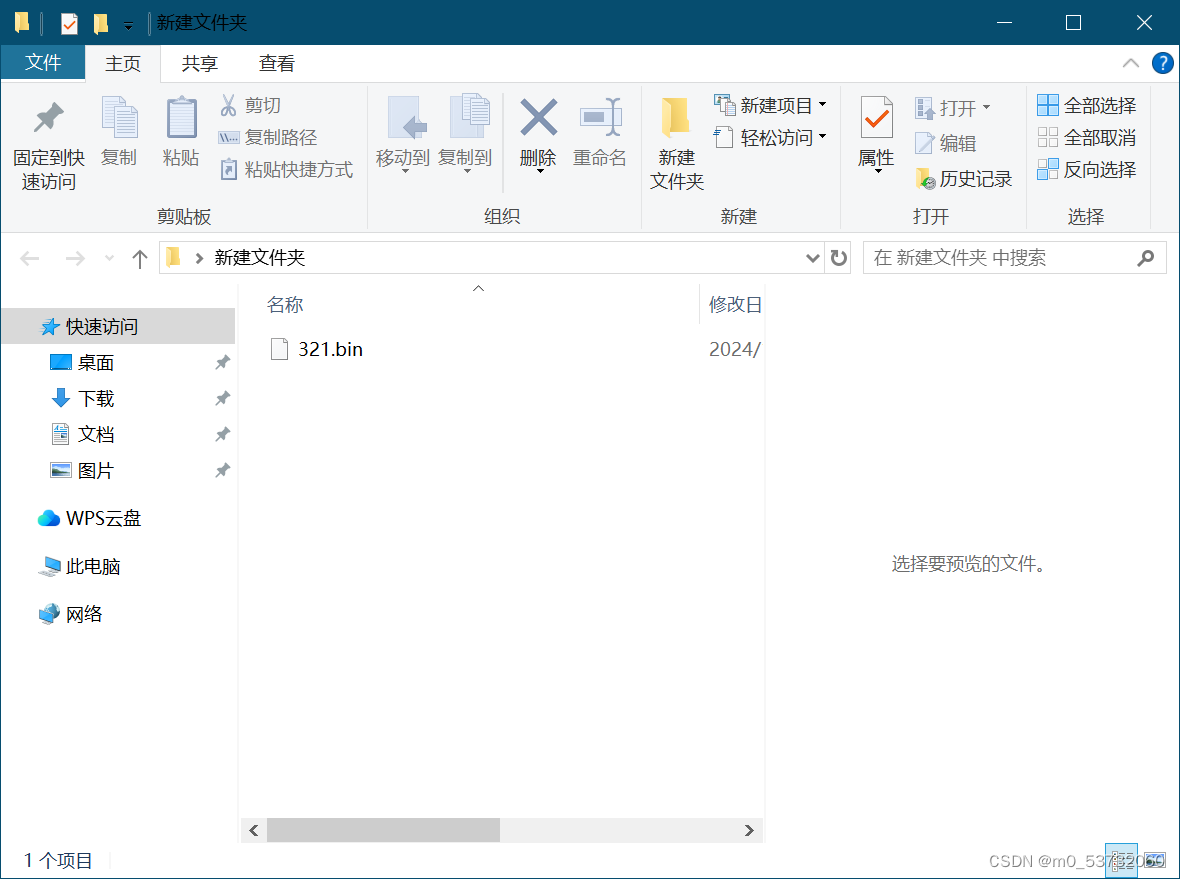Image resolution: width=1180 pixels, height=879 pixels.
Task: Open the Move to (移动到) menu
Action: tap(403, 135)
